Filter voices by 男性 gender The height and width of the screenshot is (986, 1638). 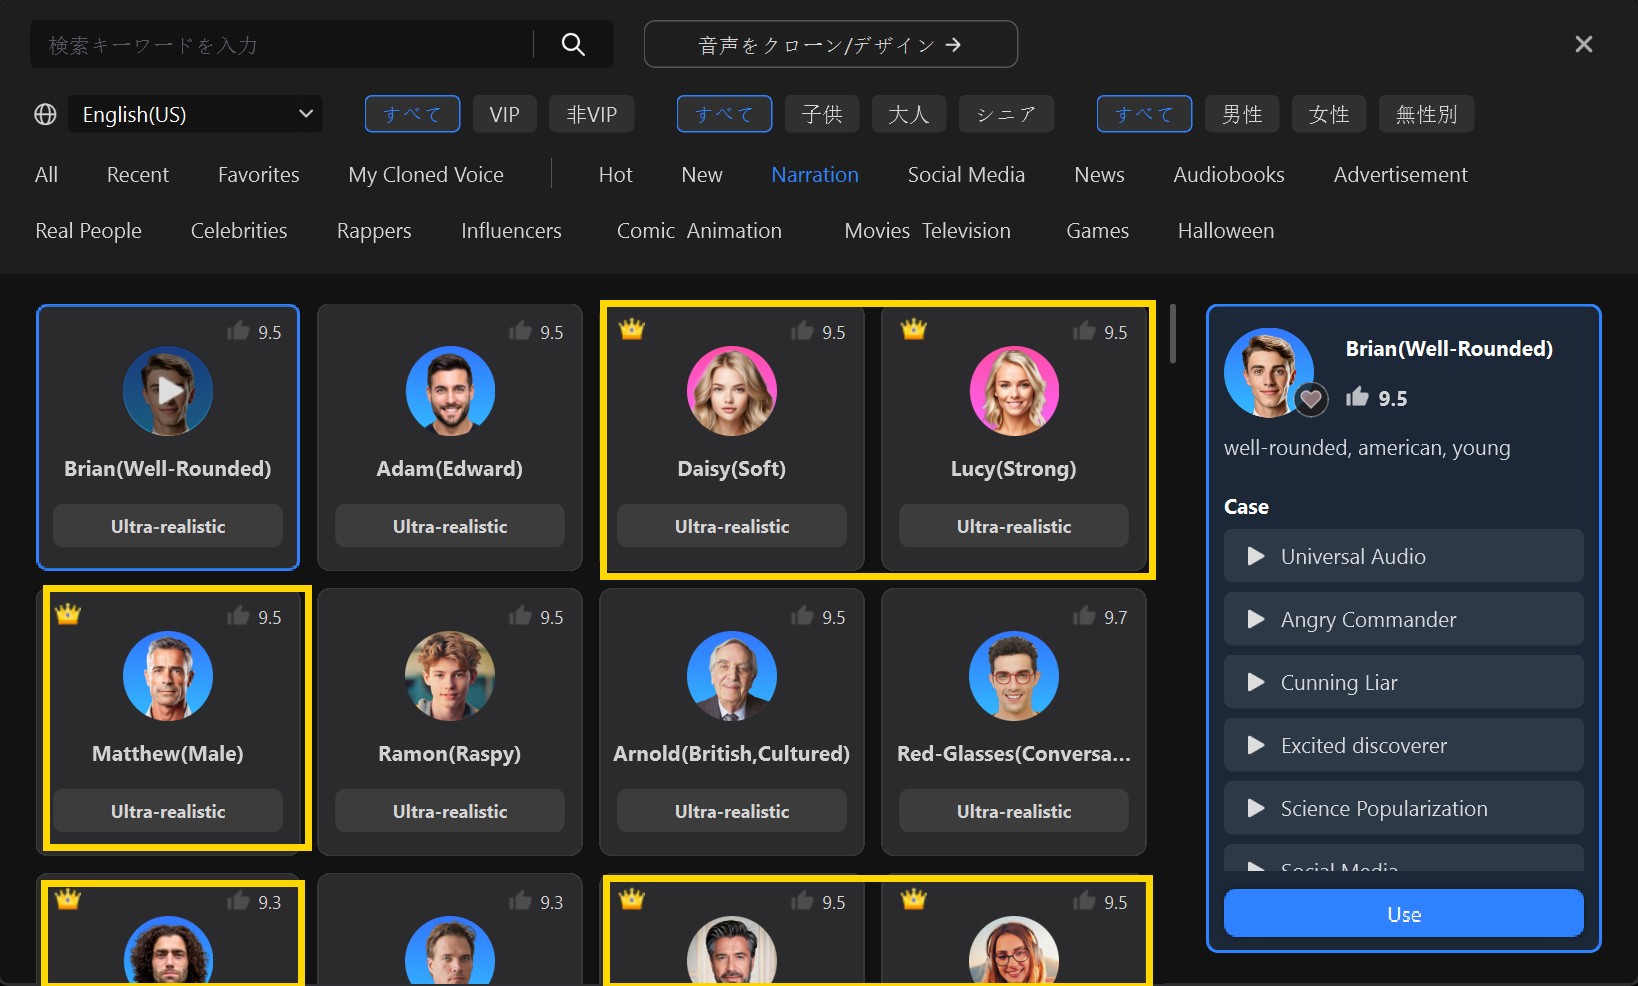(x=1242, y=114)
